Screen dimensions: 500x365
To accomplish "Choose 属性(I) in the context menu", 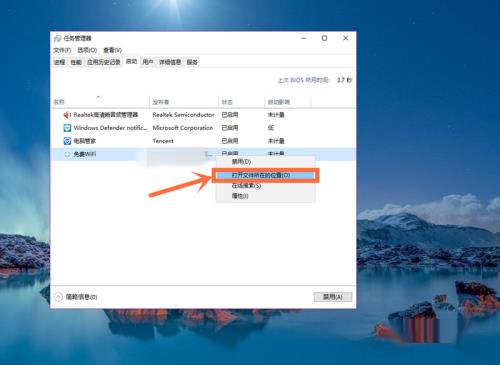I will point(265,196).
